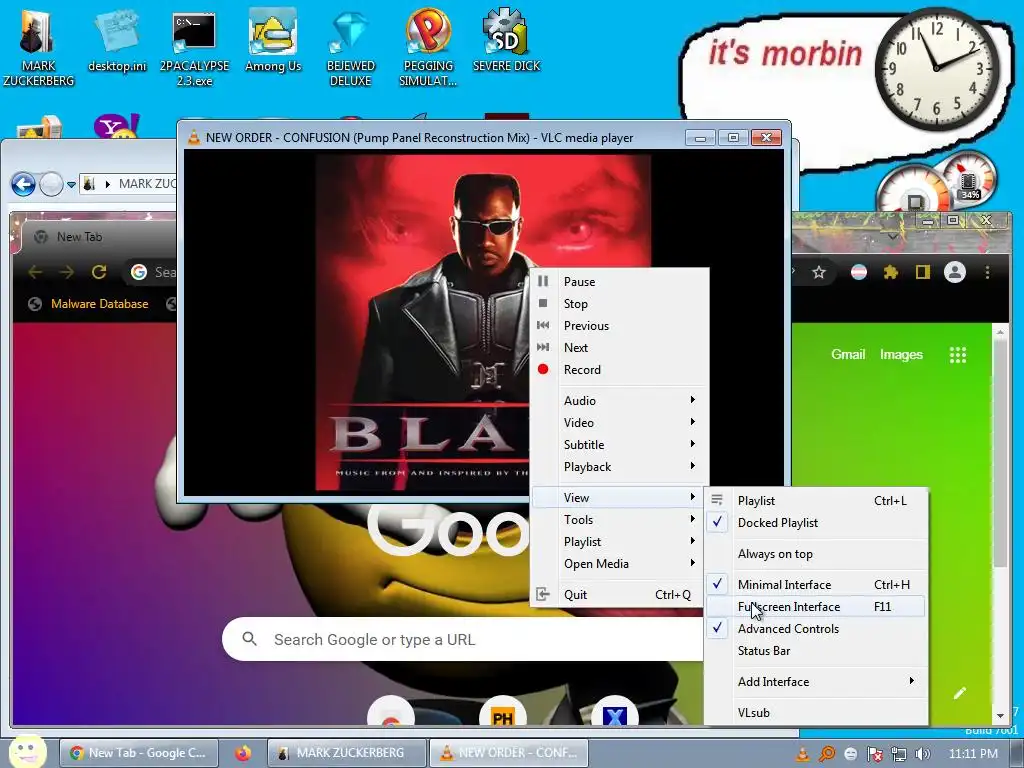The width and height of the screenshot is (1024, 768).
Task: Click the customize pencil icon in Chrome
Action: point(959,693)
